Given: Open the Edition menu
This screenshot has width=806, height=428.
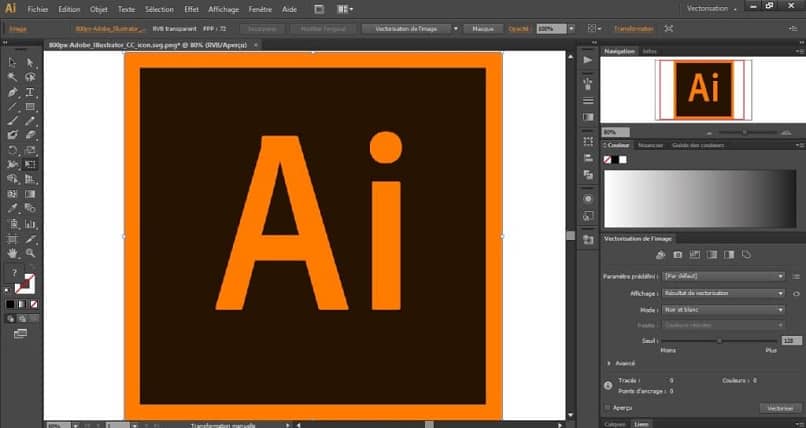Looking at the screenshot, I should tap(69, 9).
